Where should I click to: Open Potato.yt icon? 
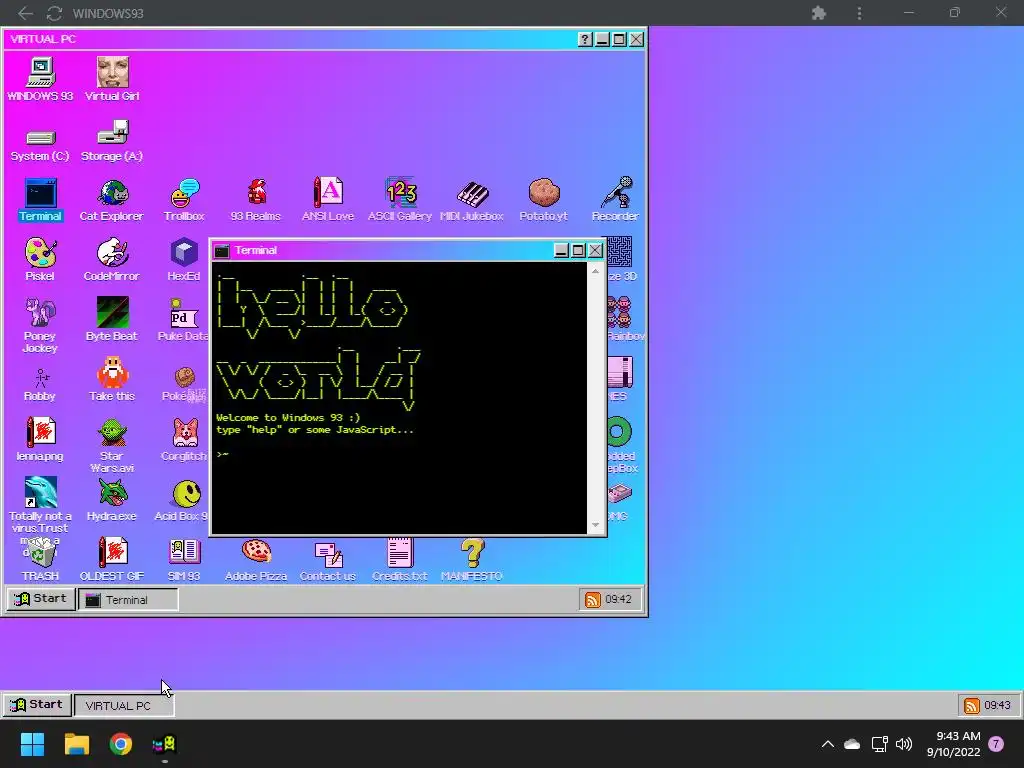pos(543,200)
